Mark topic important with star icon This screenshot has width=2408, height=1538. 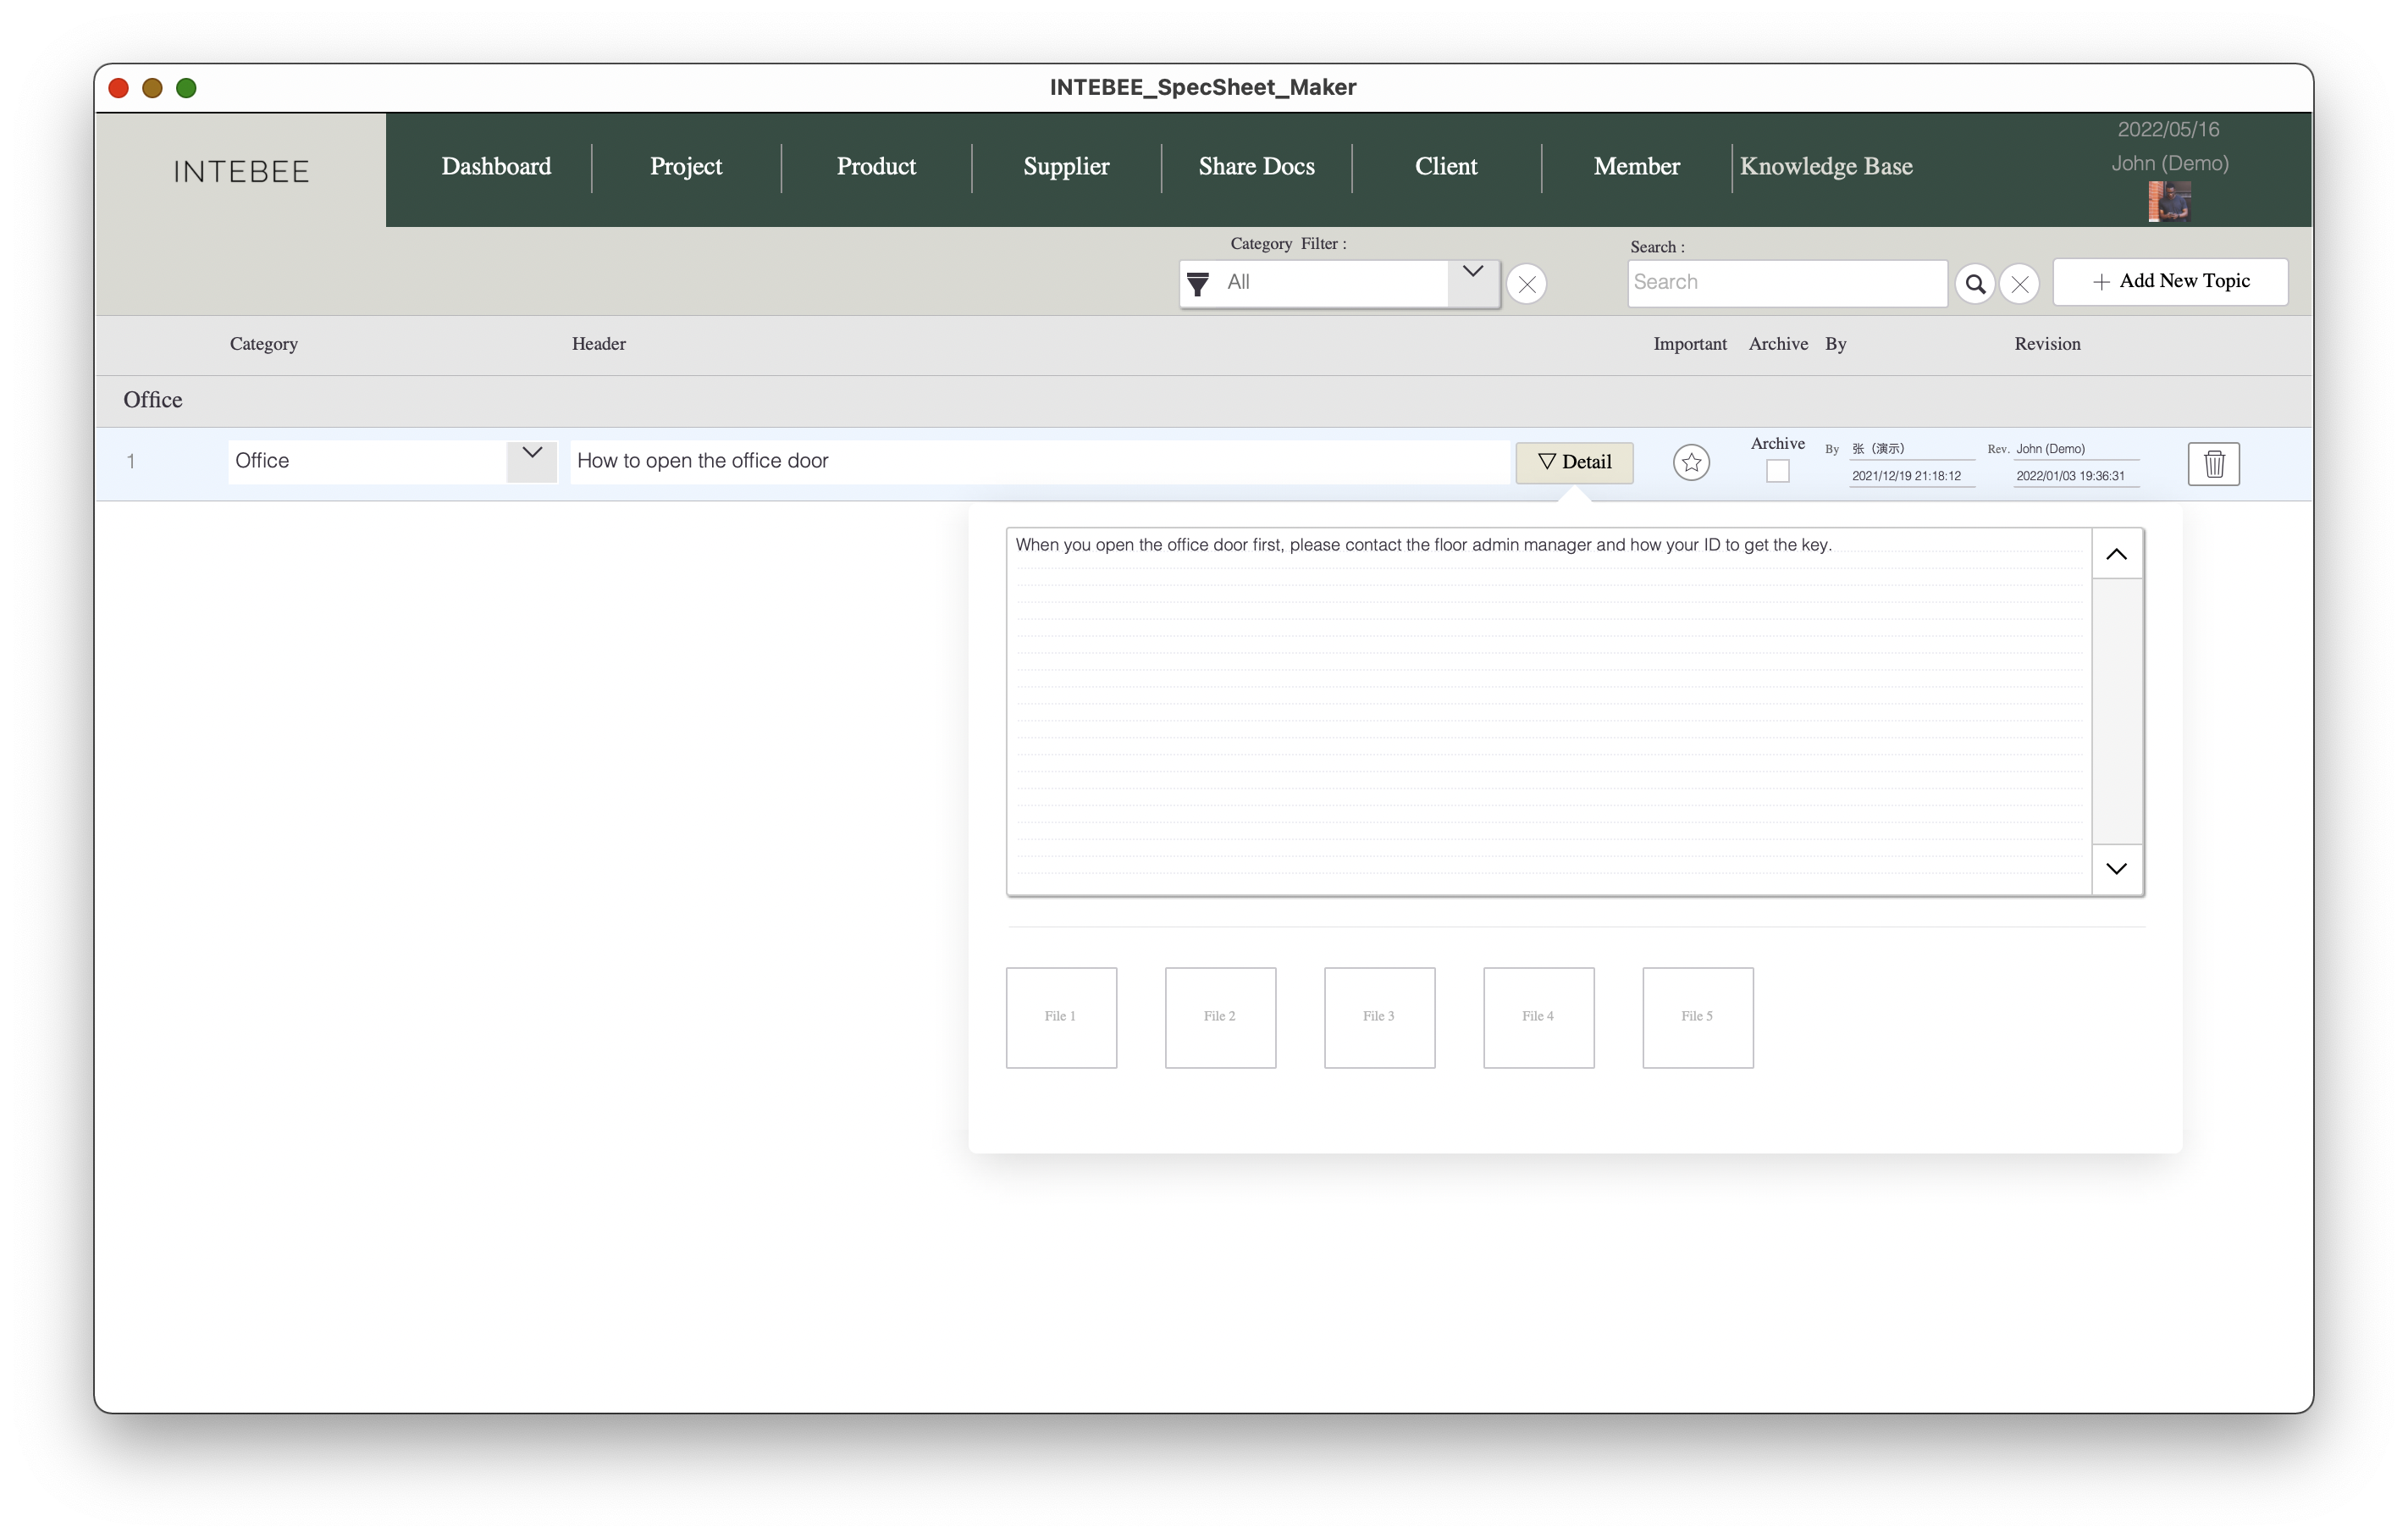tap(1691, 462)
